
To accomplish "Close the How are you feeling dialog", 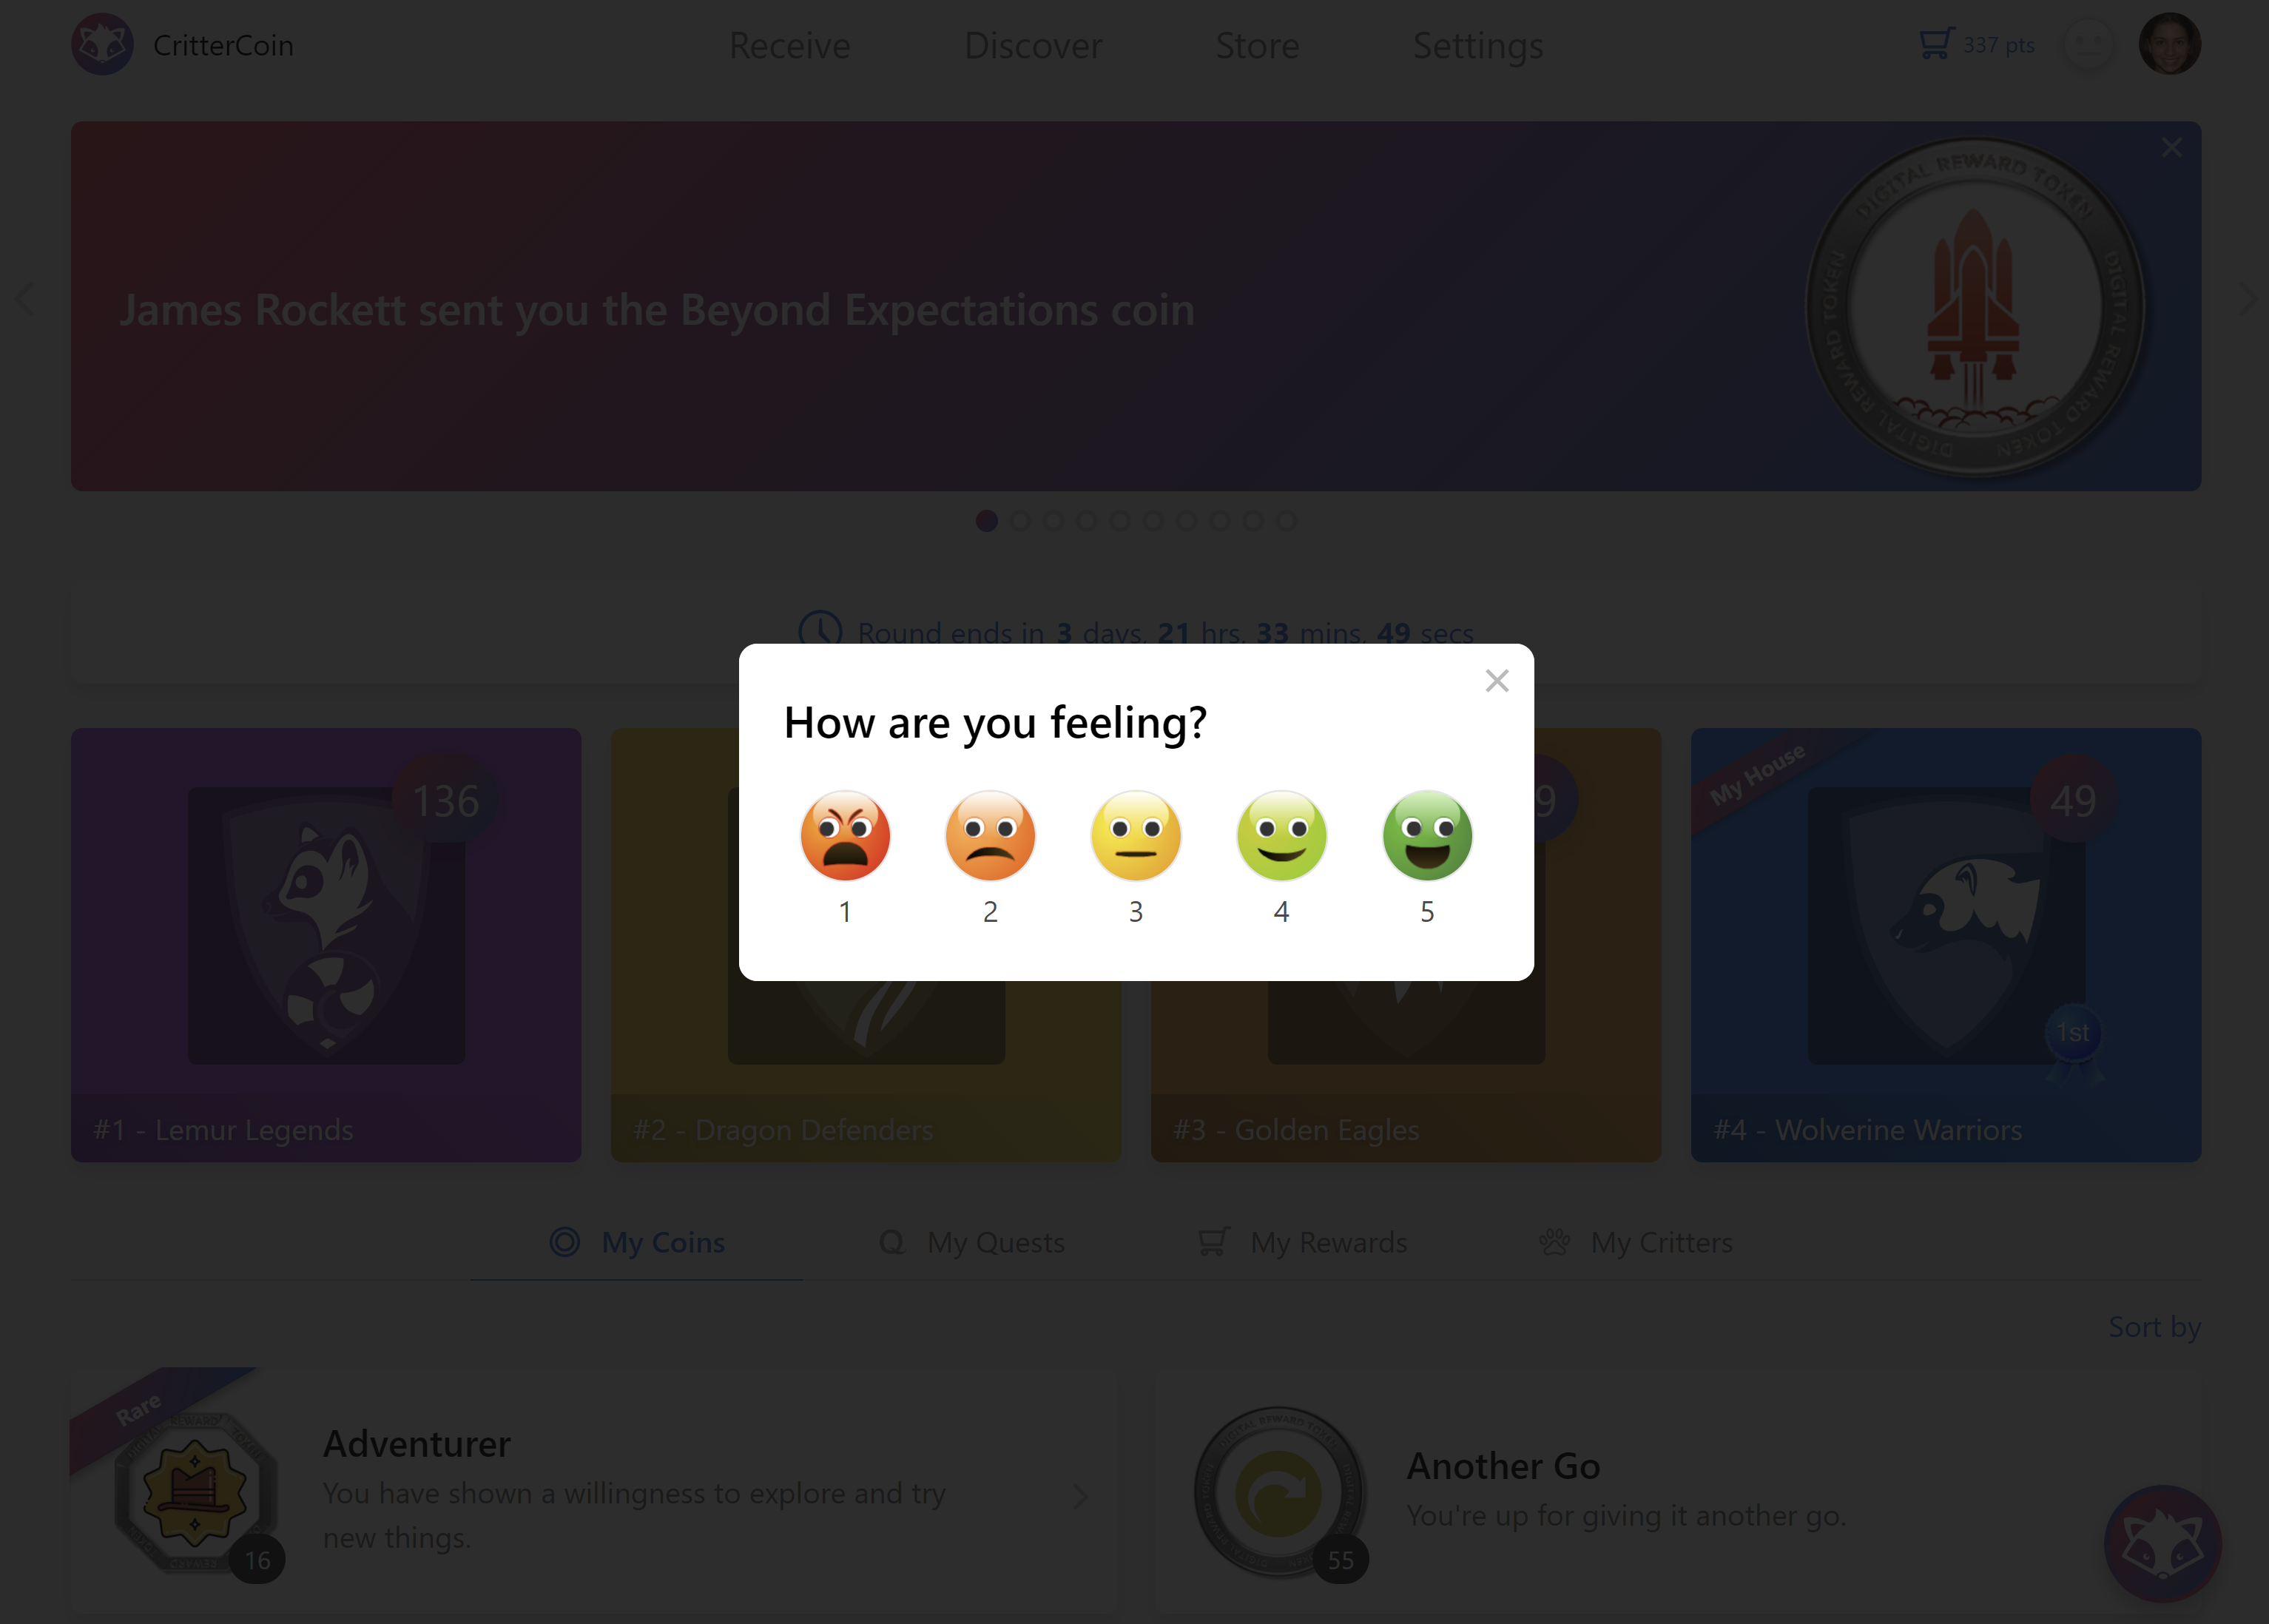I will coord(1497,681).
